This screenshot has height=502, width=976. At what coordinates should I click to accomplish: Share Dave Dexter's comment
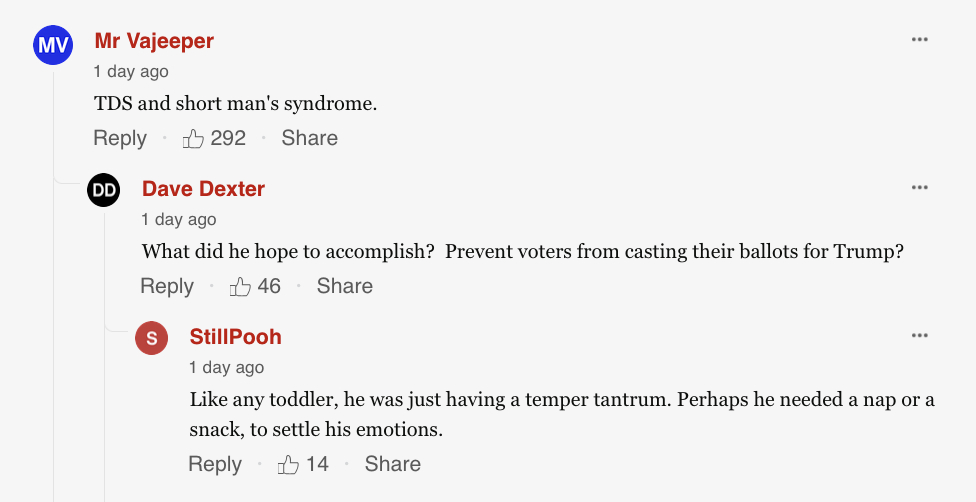coord(344,286)
